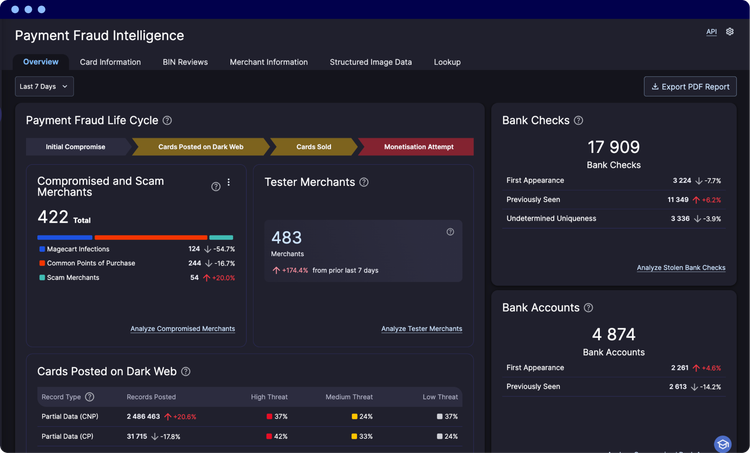Click help icon inside 483 Merchants box
This screenshot has height=453, width=750.
coord(450,232)
